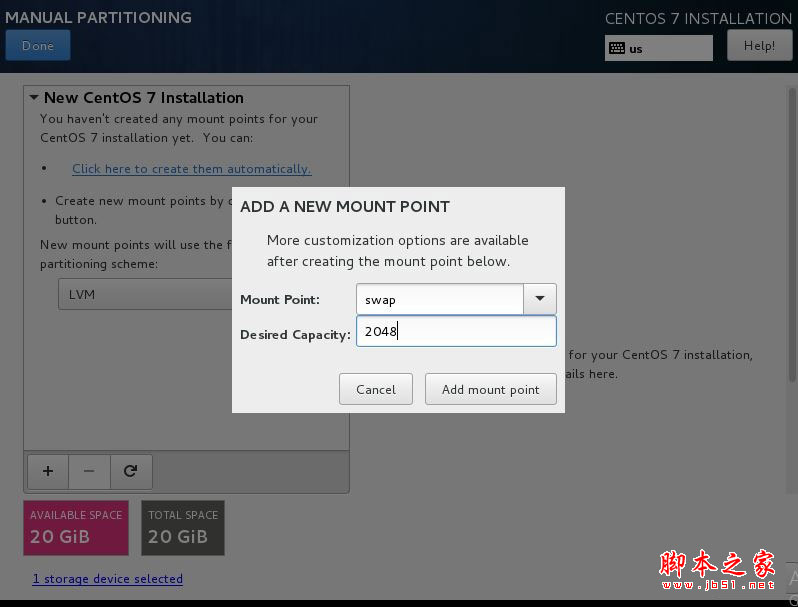The width and height of the screenshot is (798, 607).
Task: Click the pink Available Space box
Action: [76, 527]
